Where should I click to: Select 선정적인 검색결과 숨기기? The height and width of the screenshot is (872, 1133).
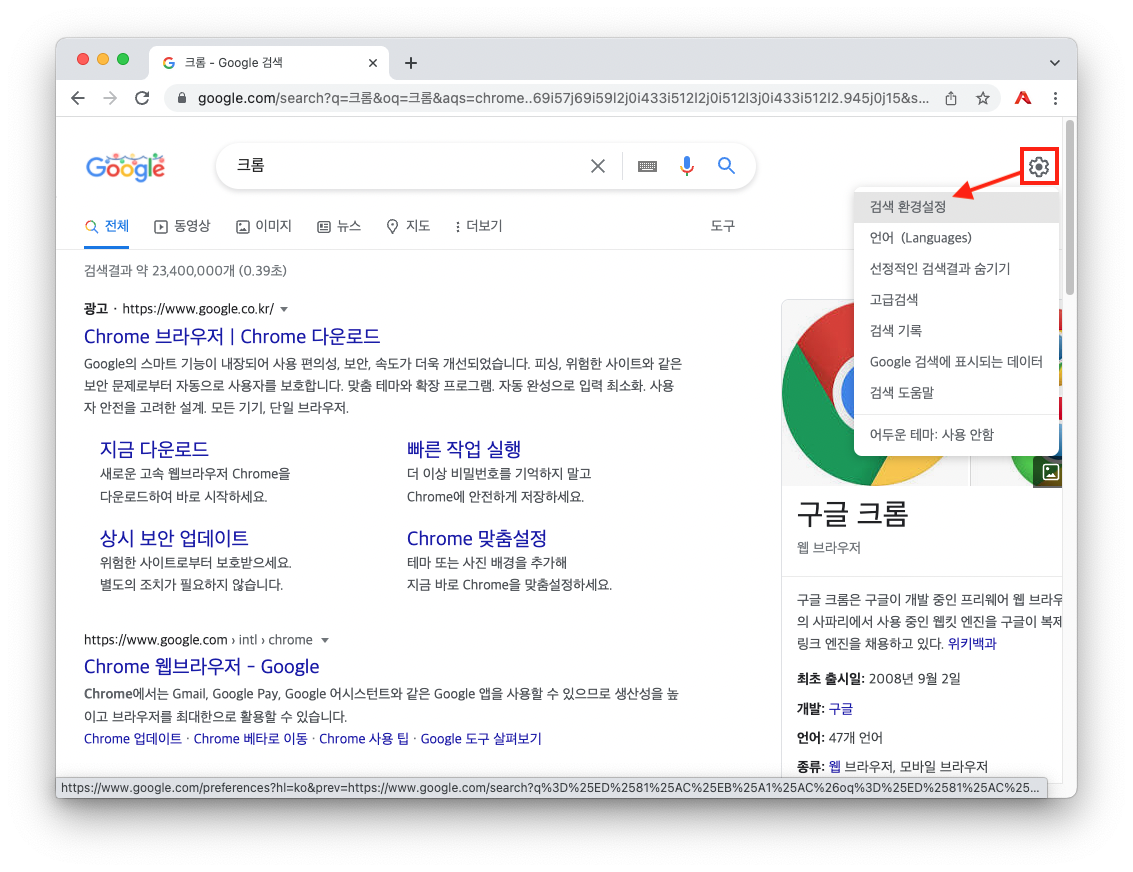pos(957,269)
